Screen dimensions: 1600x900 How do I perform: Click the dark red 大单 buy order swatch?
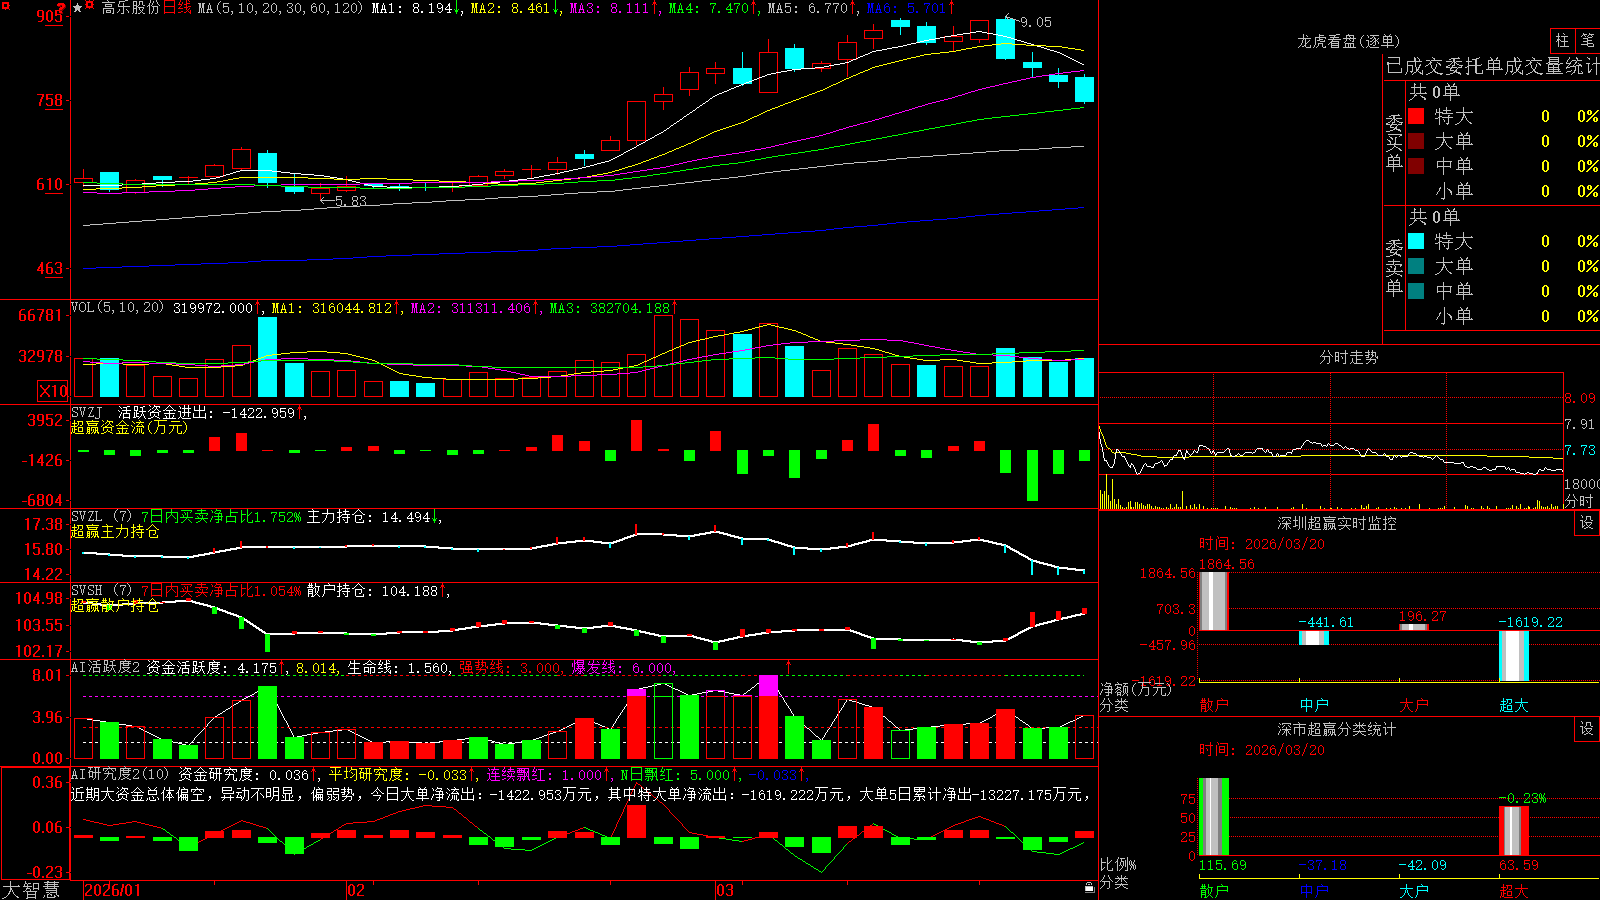coord(1416,141)
